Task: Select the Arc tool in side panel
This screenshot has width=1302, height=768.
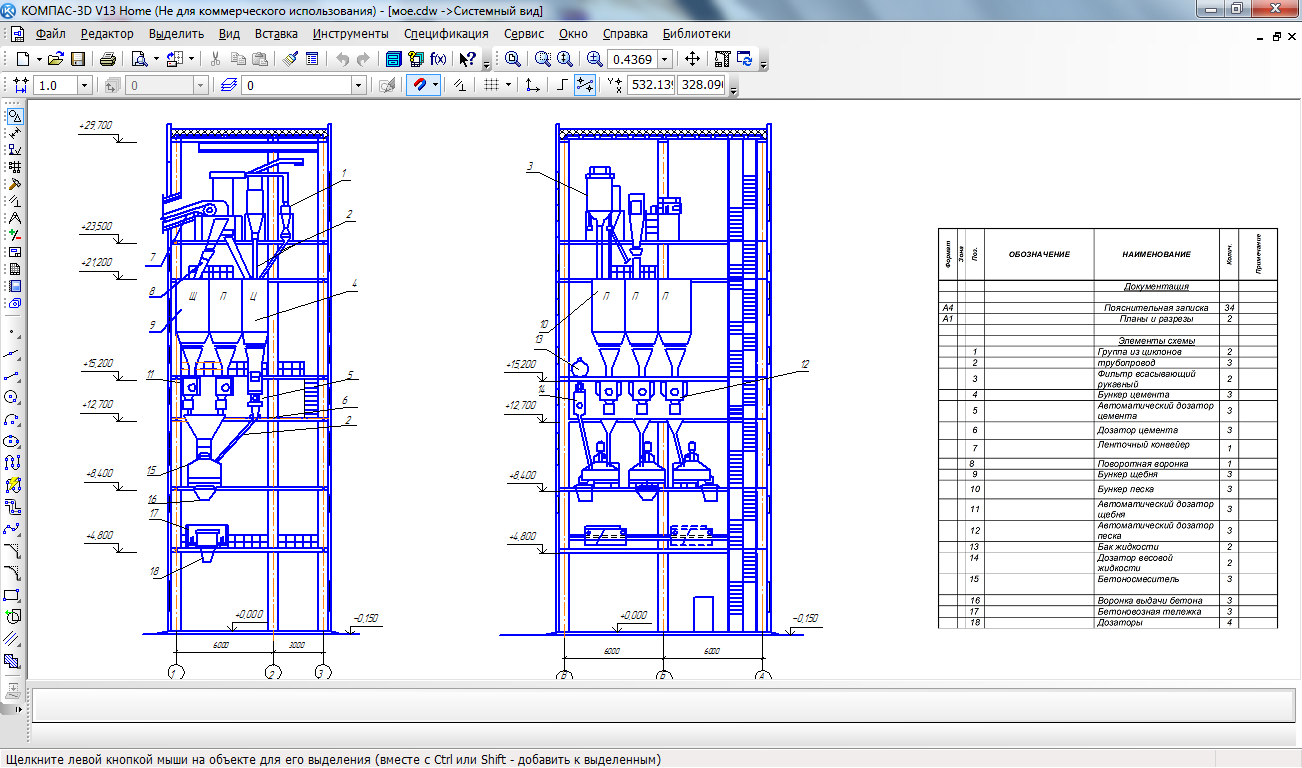Action: point(13,418)
